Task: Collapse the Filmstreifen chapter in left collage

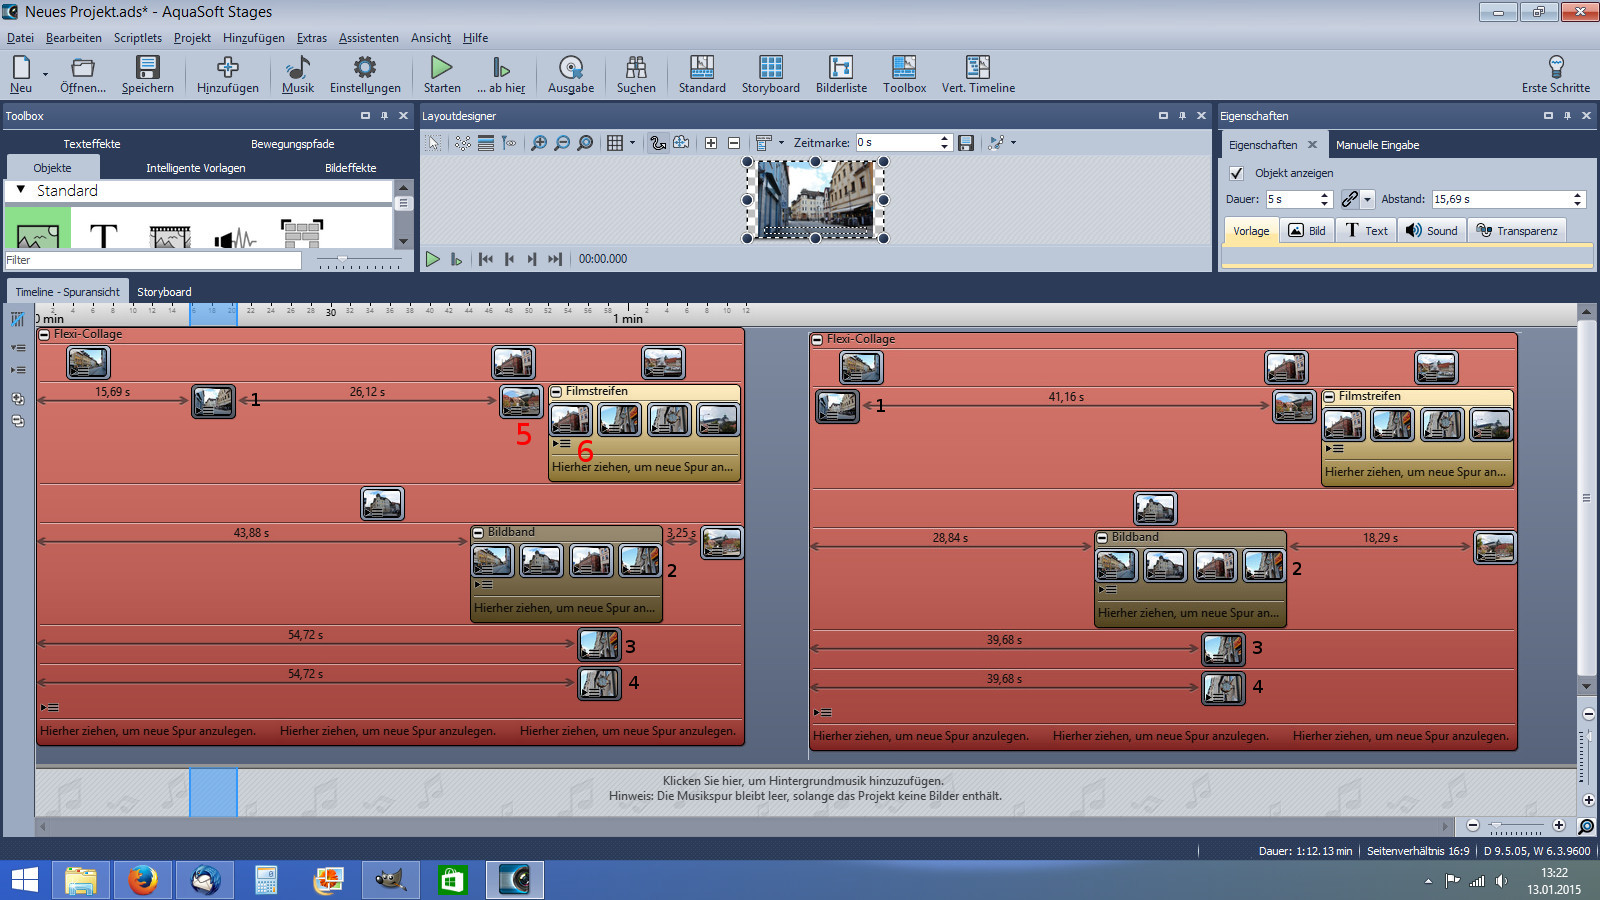Action: pyautogui.click(x=556, y=392)
